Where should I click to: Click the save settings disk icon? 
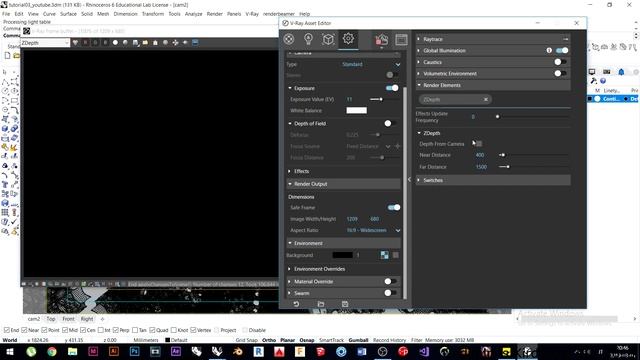point(345,304)
